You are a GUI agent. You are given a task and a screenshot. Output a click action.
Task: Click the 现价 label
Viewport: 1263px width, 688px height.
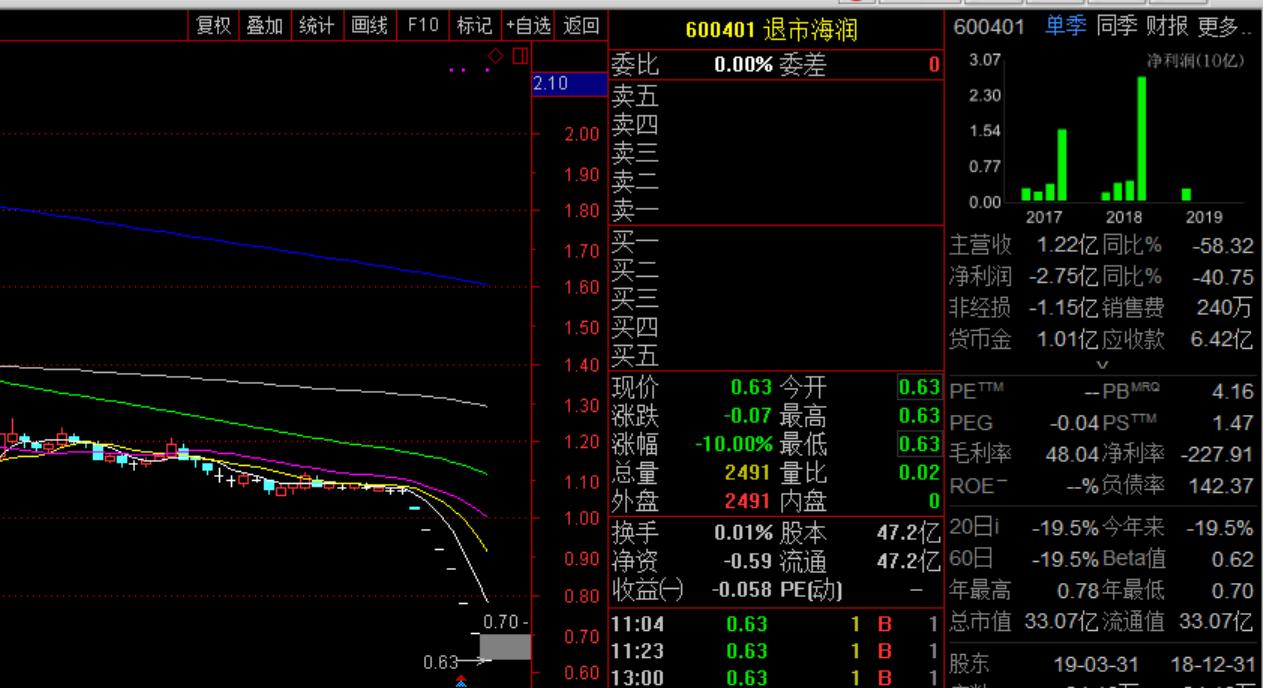coord(635,387)
